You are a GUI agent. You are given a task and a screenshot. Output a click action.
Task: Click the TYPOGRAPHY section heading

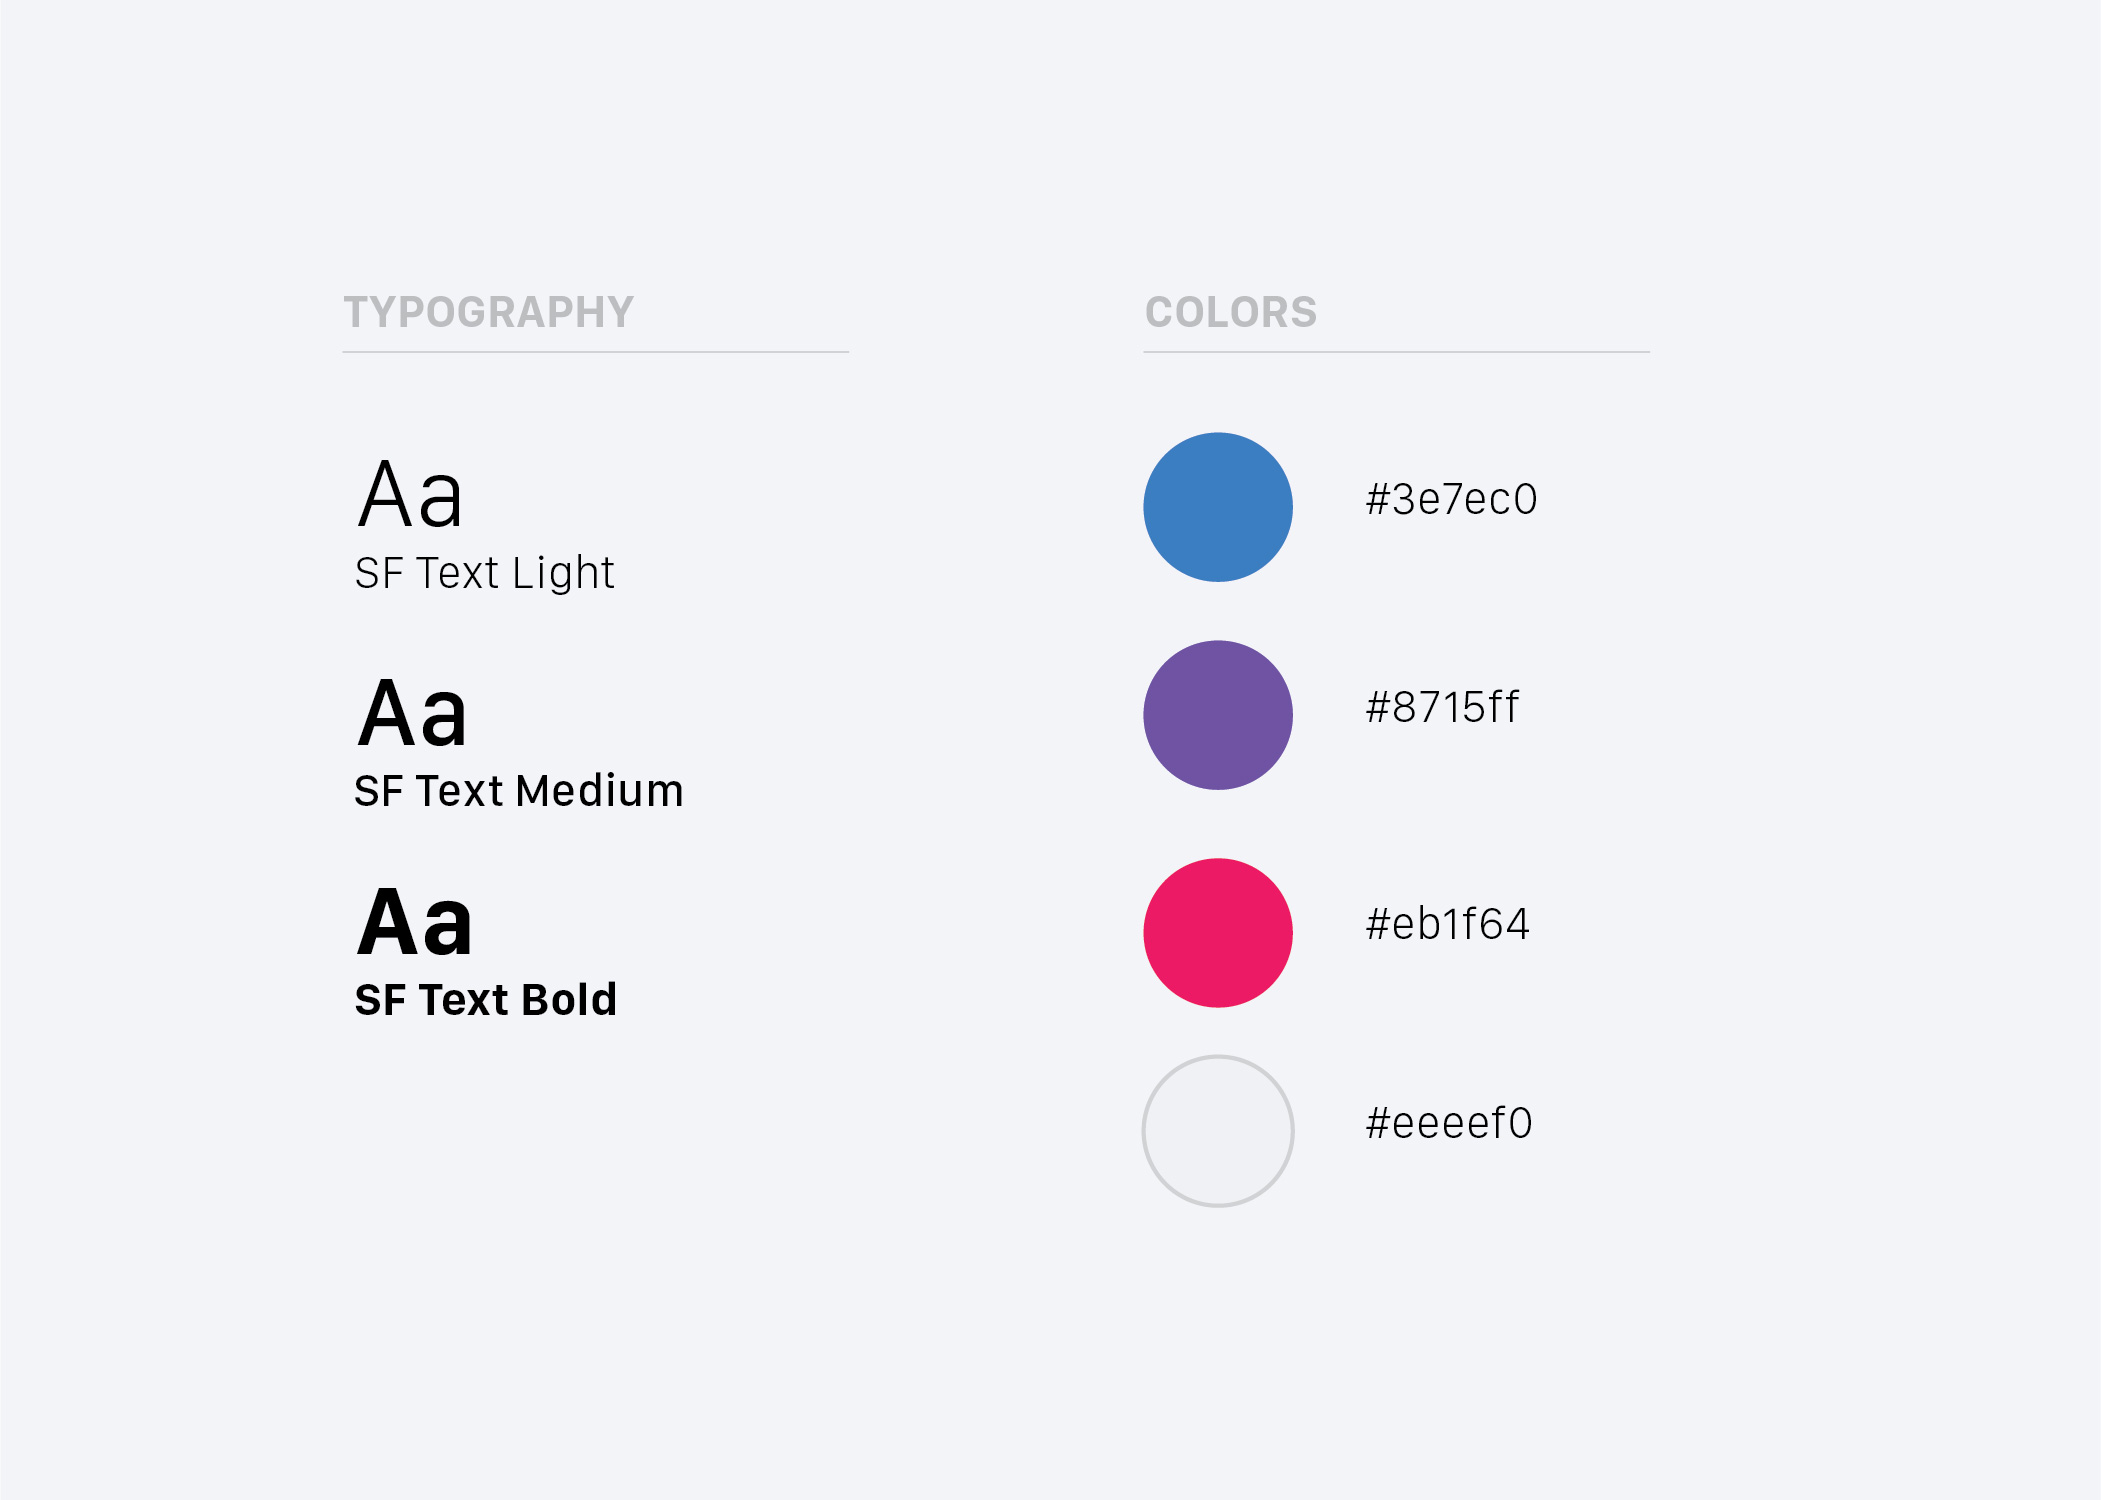(x=489, y=312)
